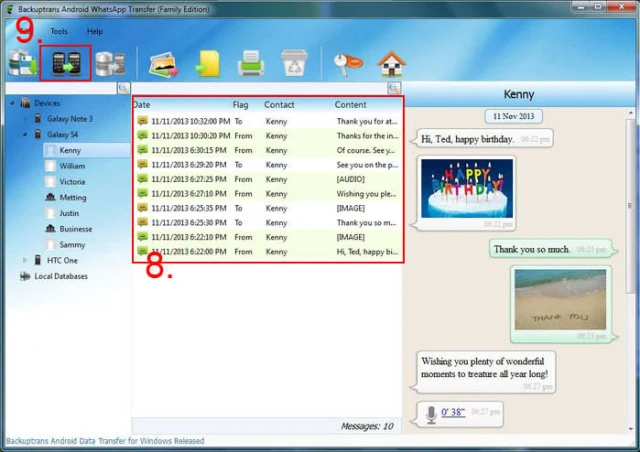Click the recycle bin delete icon

294,63
